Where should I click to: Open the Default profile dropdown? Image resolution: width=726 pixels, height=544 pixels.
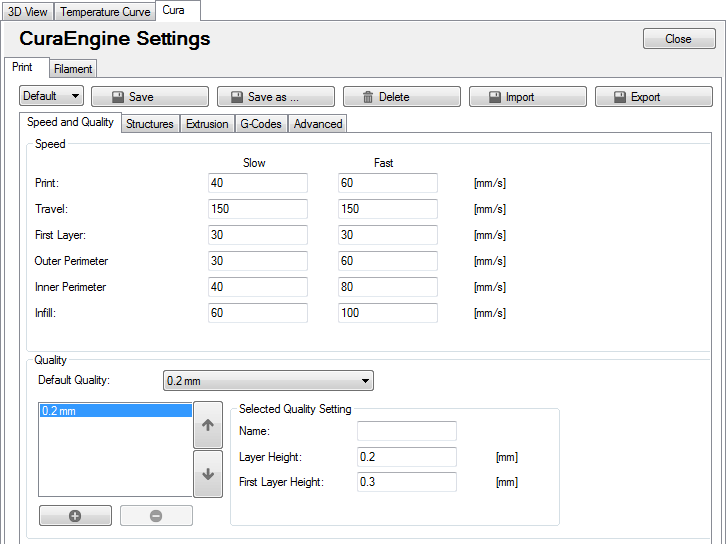51,97
